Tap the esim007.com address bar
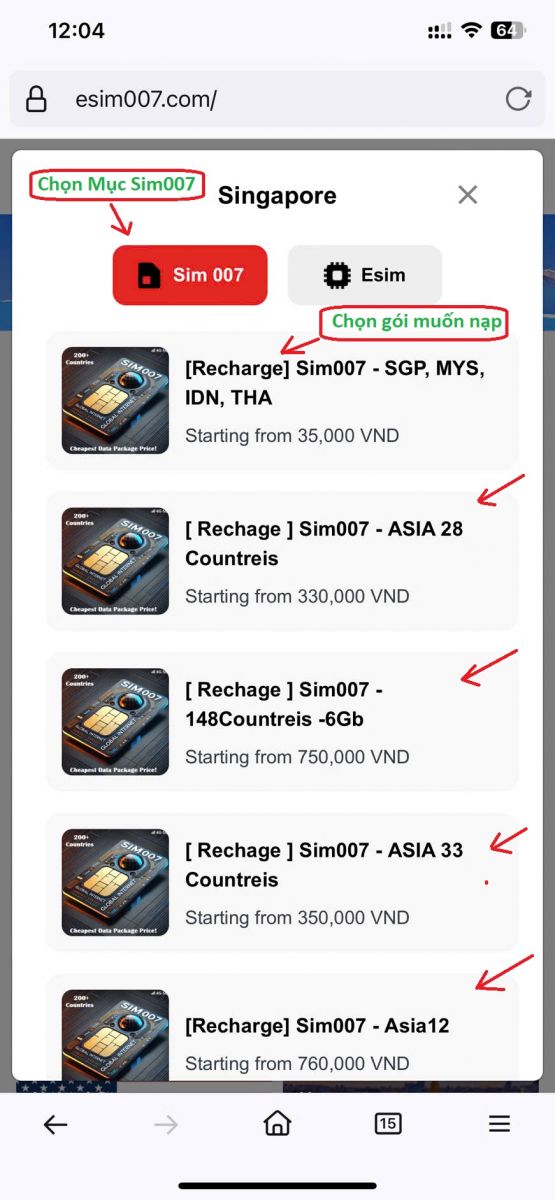 point(277,99)
